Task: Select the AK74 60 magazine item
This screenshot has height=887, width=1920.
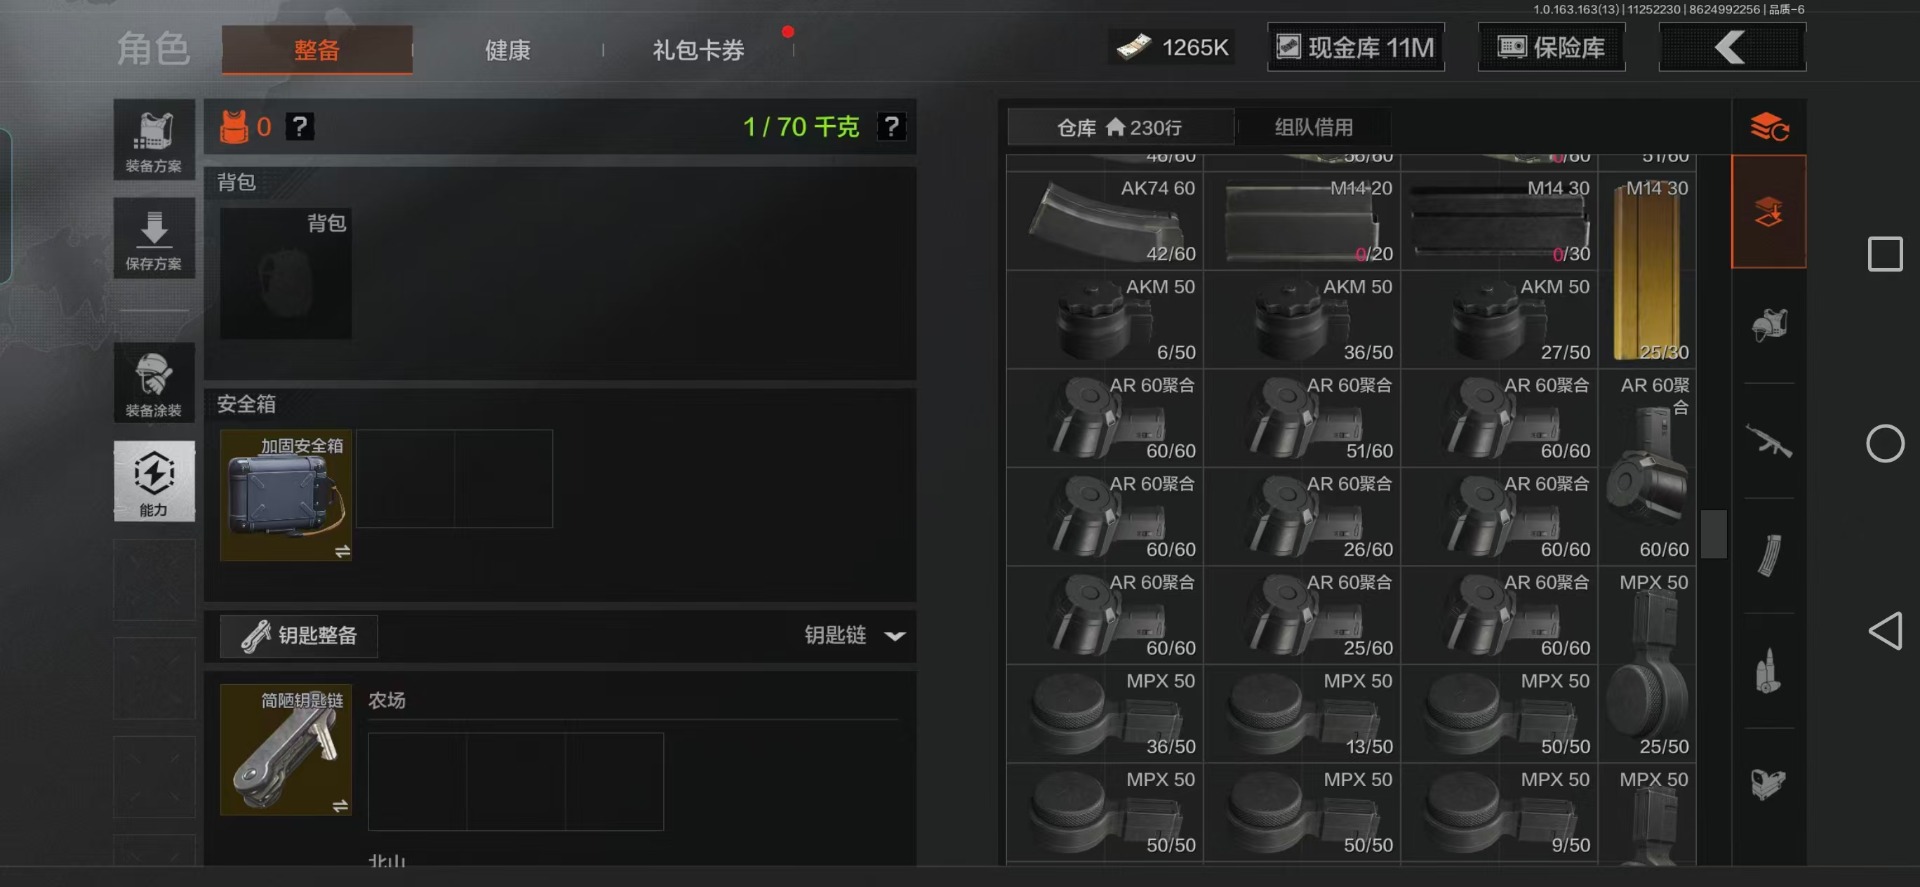Action: point(1105,220)
